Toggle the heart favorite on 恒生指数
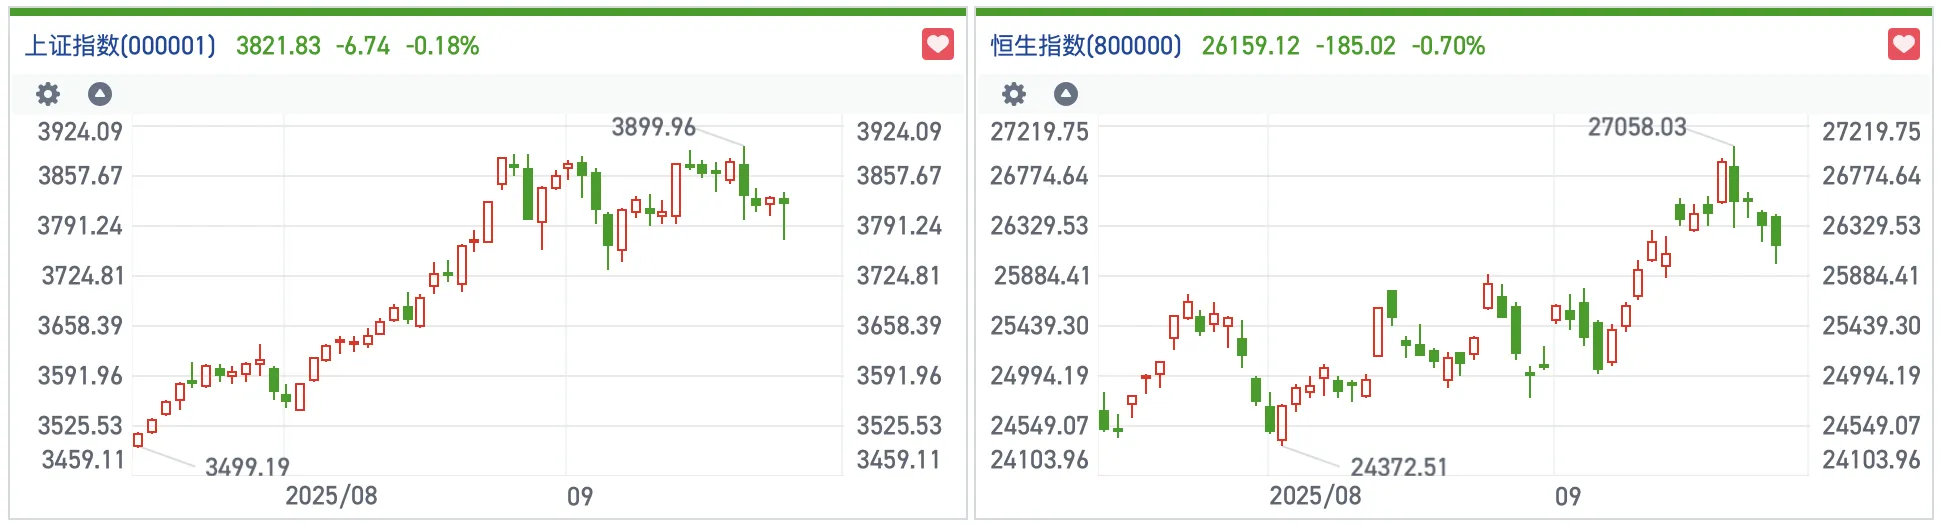Image resolution: width=1940 pixels, height=524 pixels. coord(1903,45)
